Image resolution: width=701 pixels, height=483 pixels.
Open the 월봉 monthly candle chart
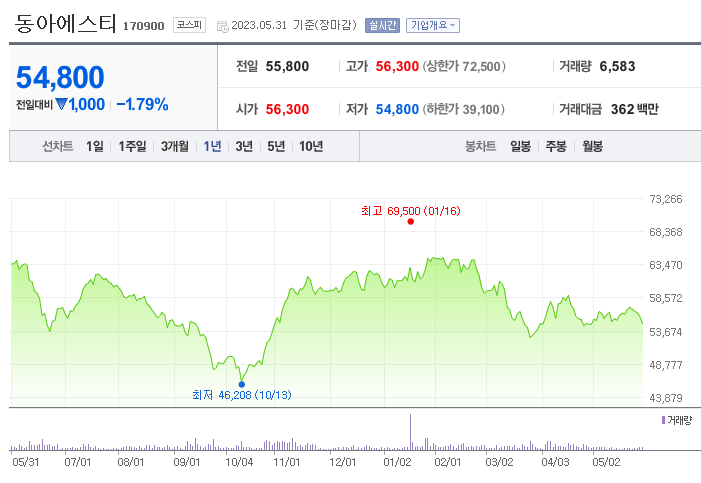[x=592, y=146]
